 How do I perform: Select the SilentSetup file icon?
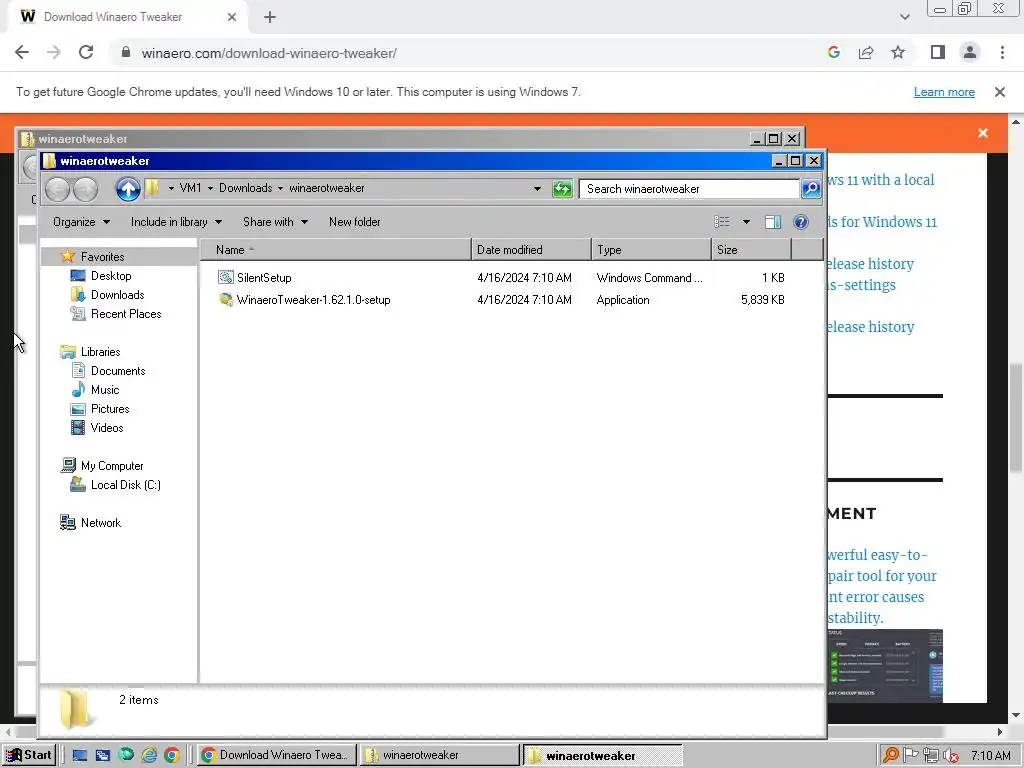pos(225,278)
